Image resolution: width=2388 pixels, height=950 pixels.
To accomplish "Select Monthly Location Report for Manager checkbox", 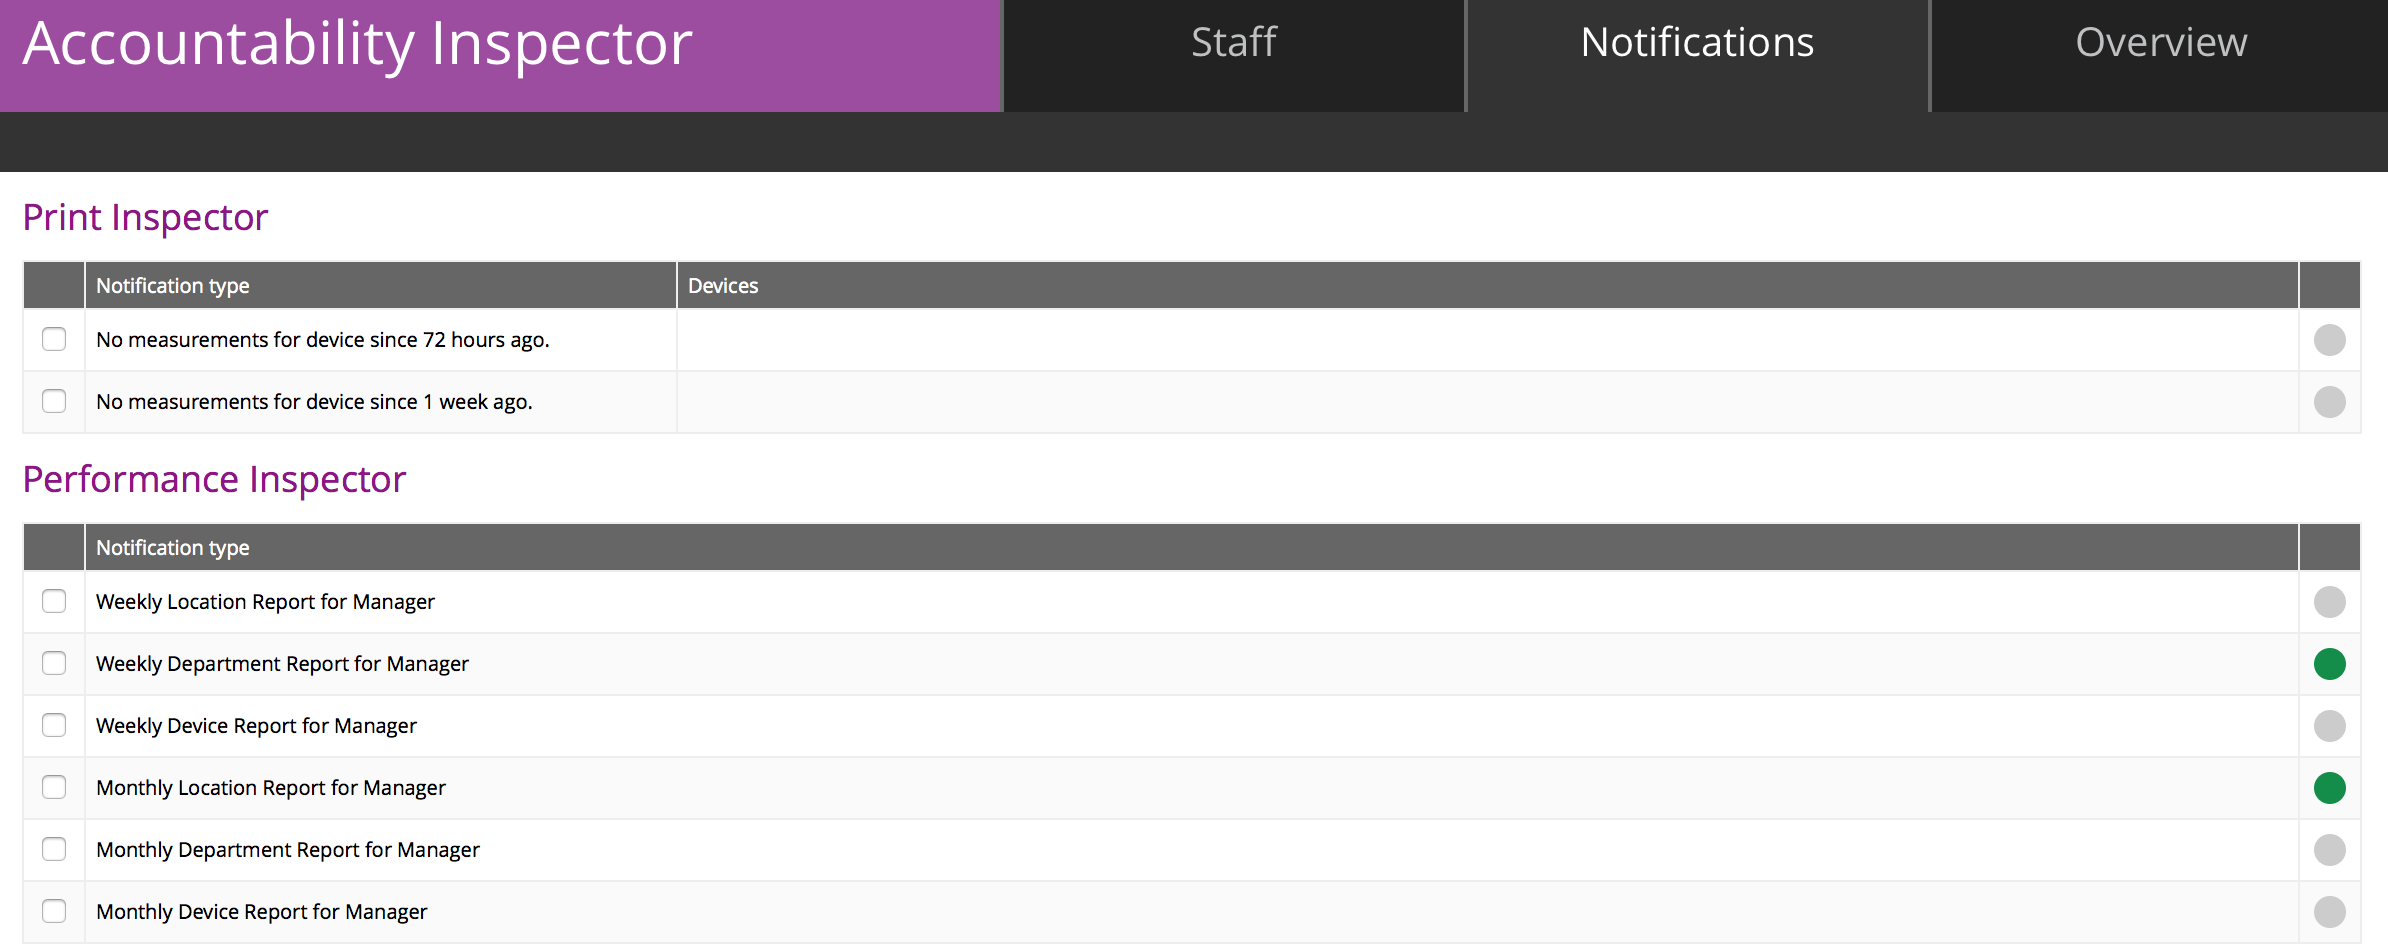I will (x=54, y=787).
